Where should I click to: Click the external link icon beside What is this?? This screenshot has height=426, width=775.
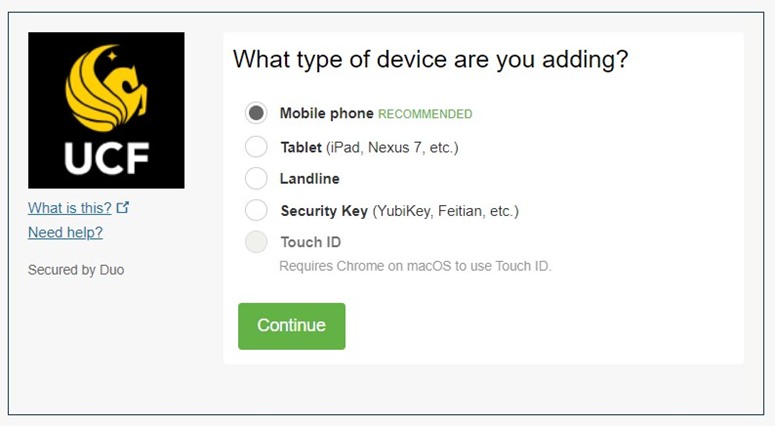(x=123, y=208)
